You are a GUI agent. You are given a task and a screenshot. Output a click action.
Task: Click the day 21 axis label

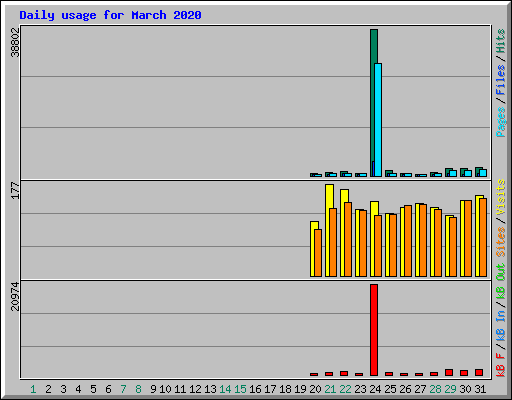(330, 389)
